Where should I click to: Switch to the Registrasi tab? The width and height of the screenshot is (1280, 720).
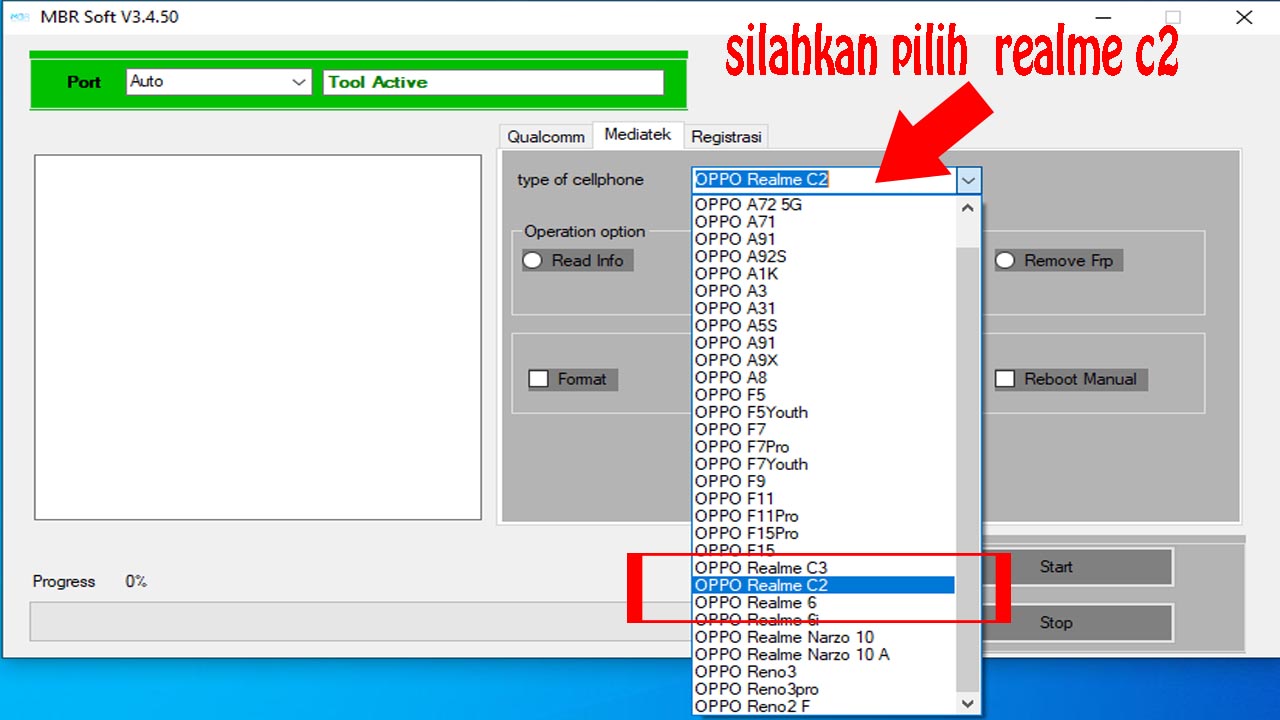[x=727, y=136]
